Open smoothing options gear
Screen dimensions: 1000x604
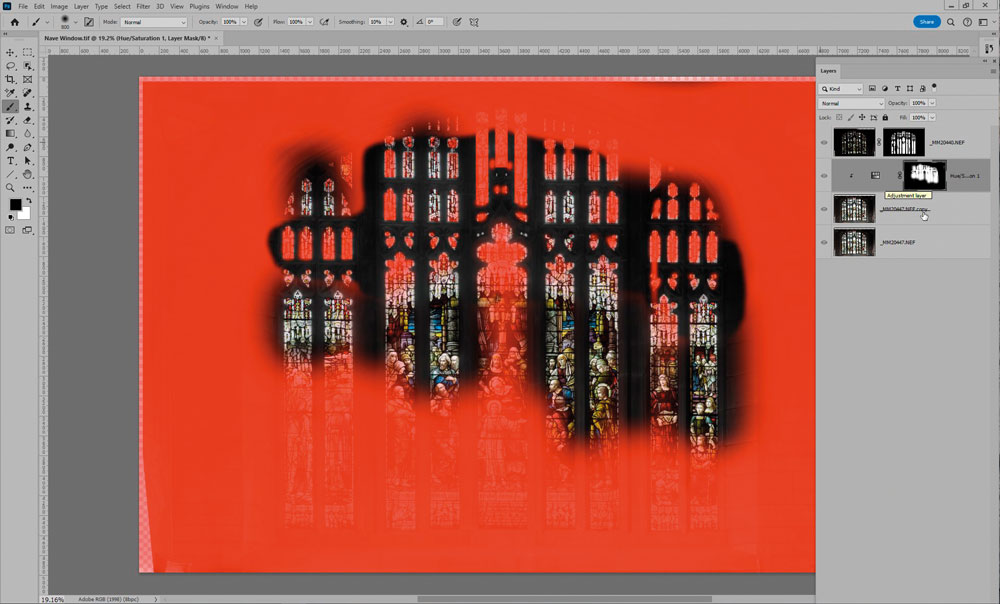point(404,22)
